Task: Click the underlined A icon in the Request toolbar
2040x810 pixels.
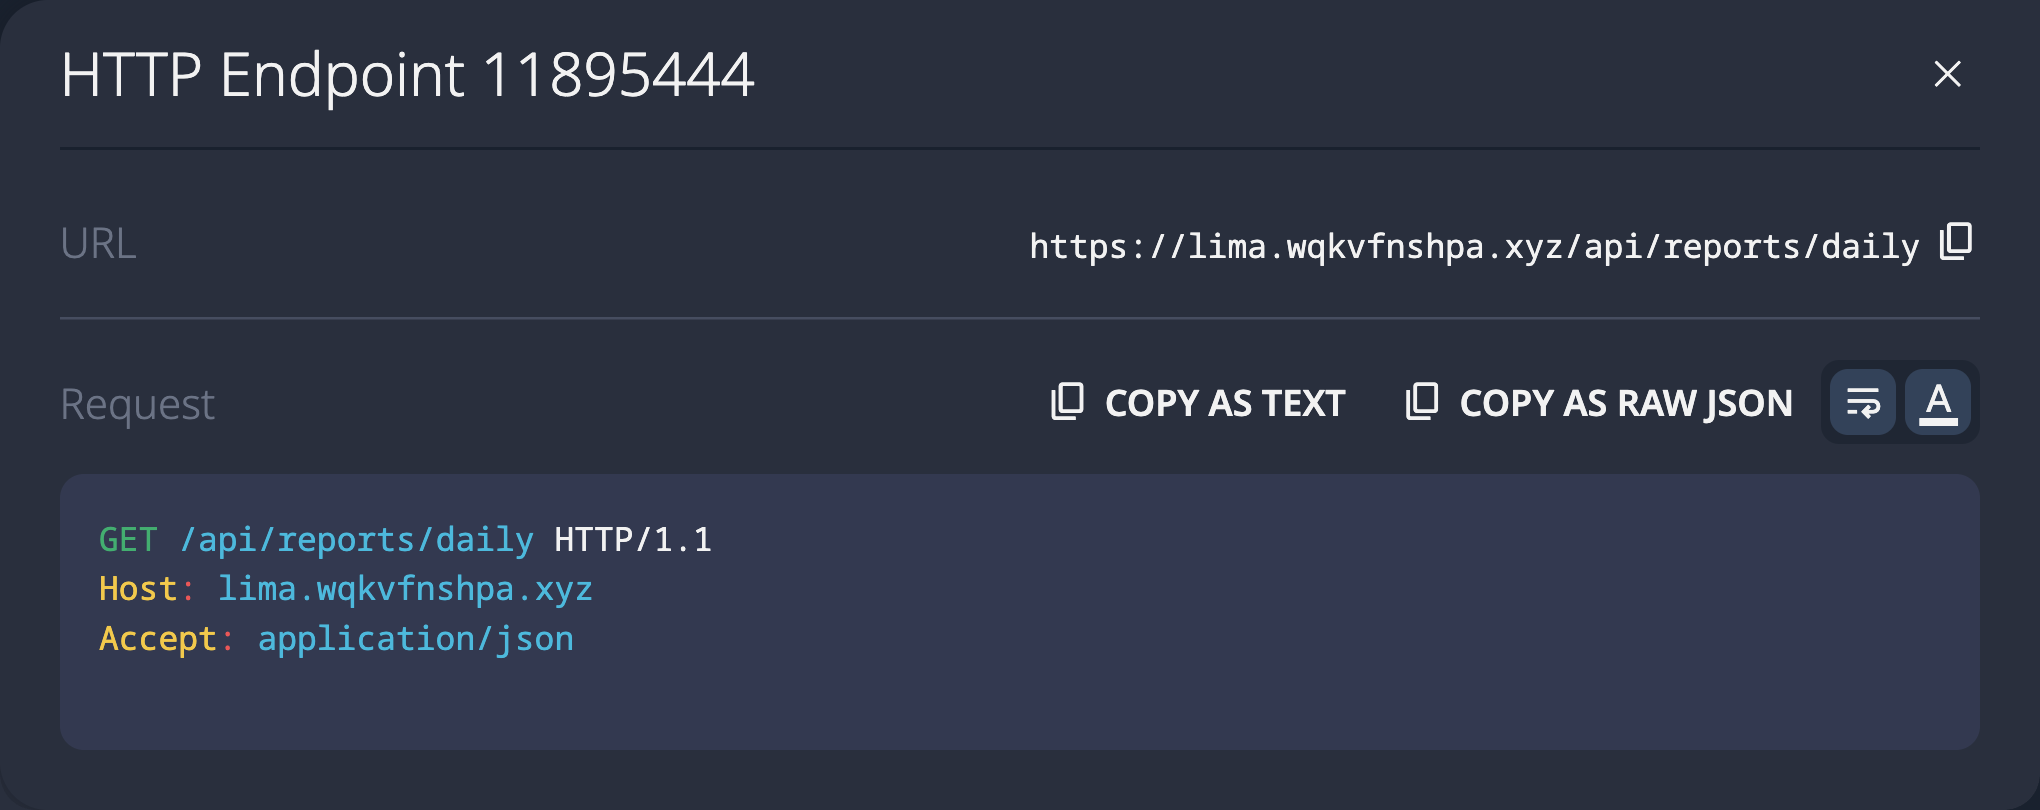Action: click(1938, 402)
